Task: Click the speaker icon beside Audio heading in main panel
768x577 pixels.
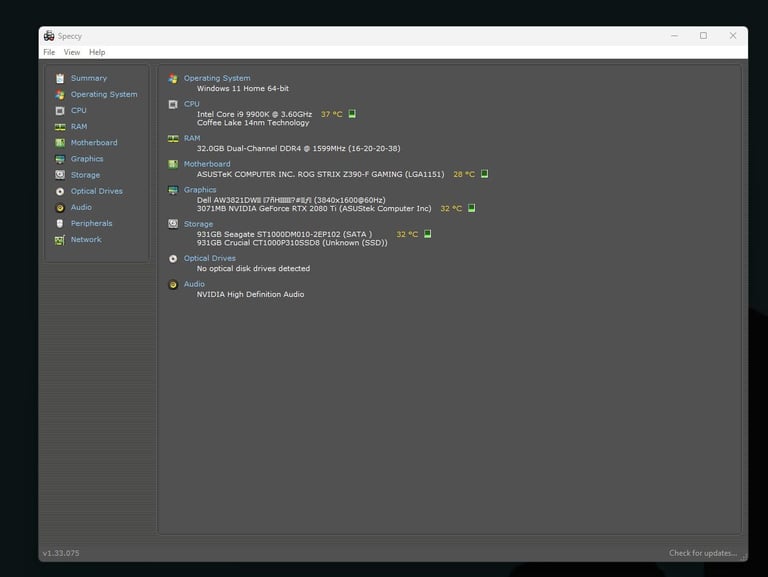Action: [x=173, y=285]
